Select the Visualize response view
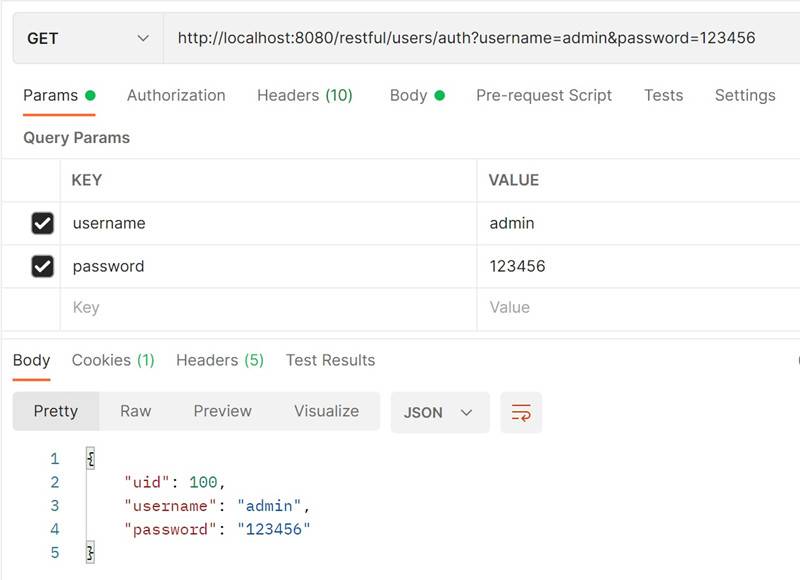 [x=326, y=411]
